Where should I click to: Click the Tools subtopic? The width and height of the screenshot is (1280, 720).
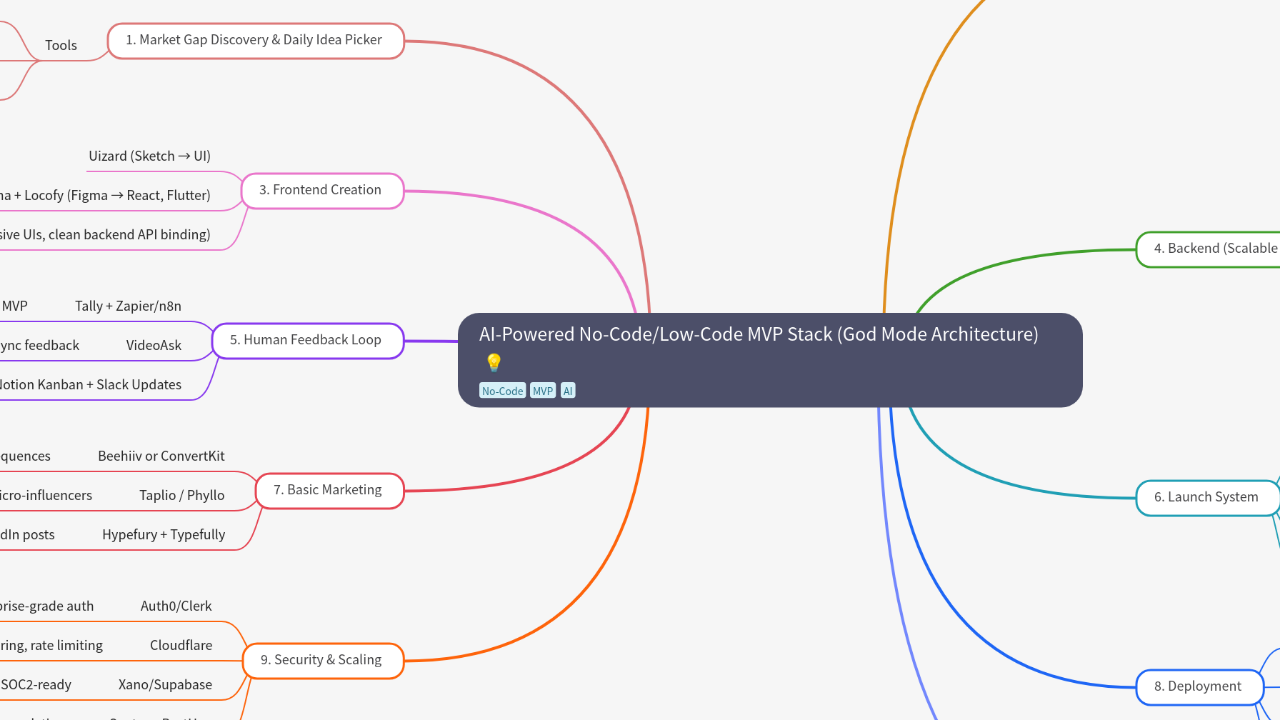pos(61,45)
